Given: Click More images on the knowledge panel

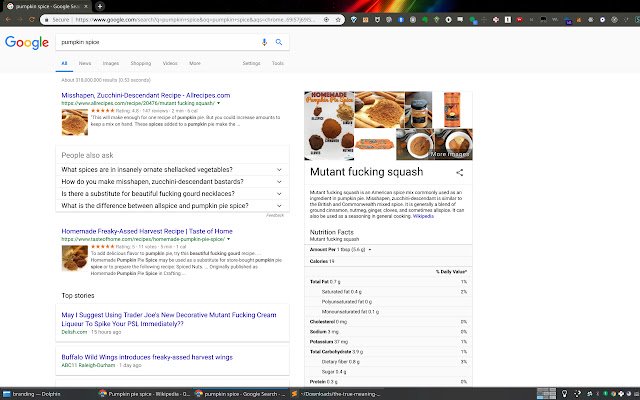Looking at the screenshot, I should 450,154.
